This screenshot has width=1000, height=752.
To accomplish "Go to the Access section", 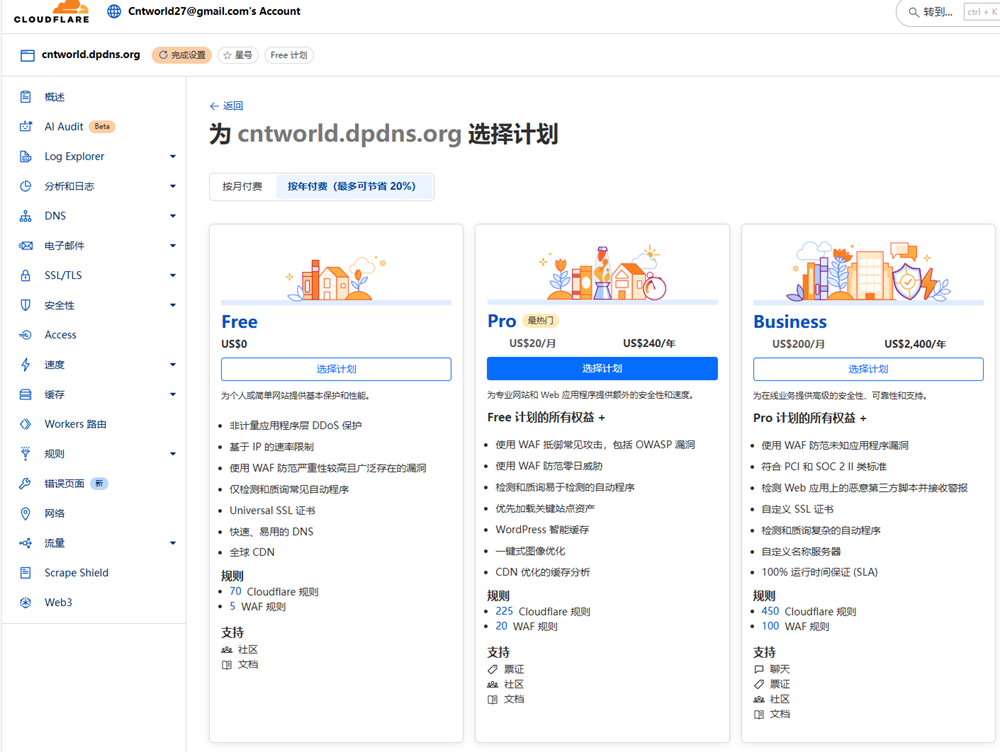I will coord(61,335).
